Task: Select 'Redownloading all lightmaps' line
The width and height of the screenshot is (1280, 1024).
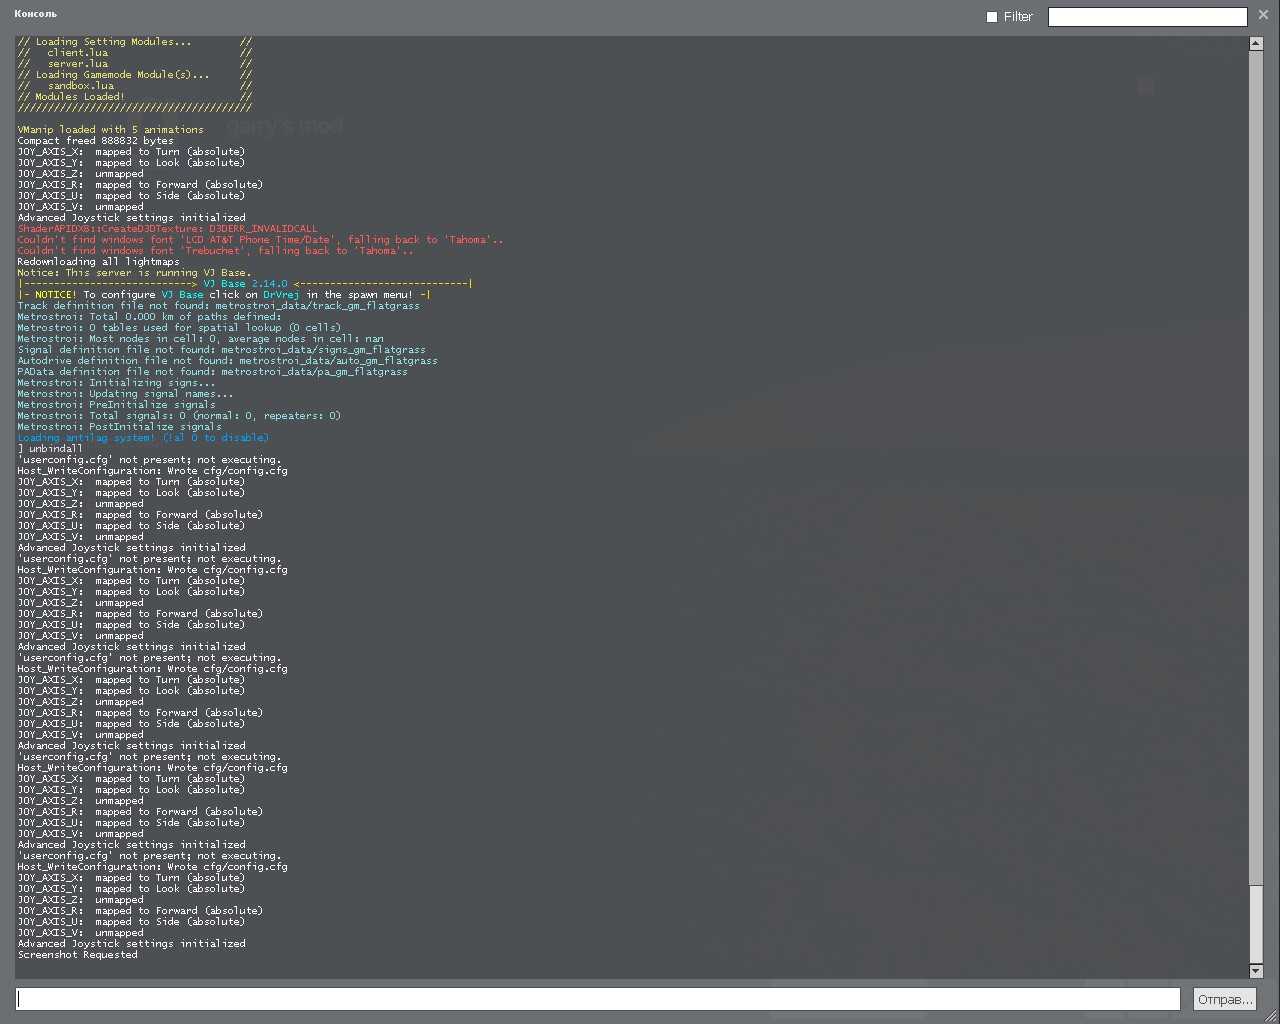Action: click(98, 262)
